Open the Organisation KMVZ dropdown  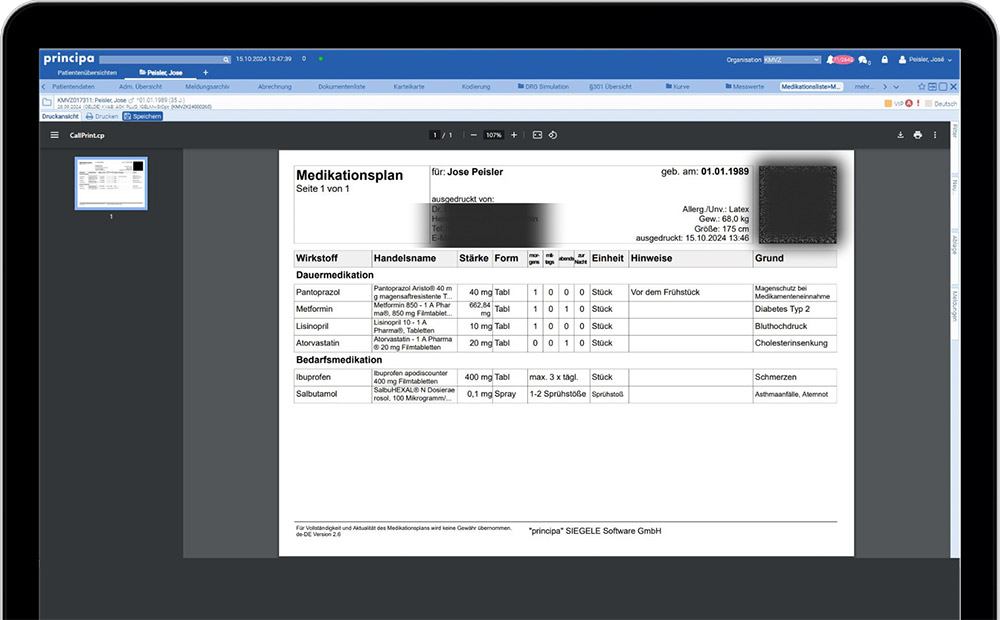point(792,60)
